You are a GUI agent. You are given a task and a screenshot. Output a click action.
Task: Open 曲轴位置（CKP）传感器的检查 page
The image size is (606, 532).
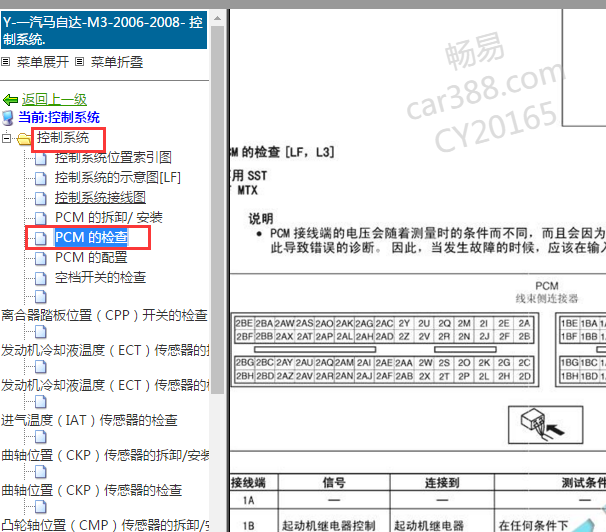tap(92, 490)
